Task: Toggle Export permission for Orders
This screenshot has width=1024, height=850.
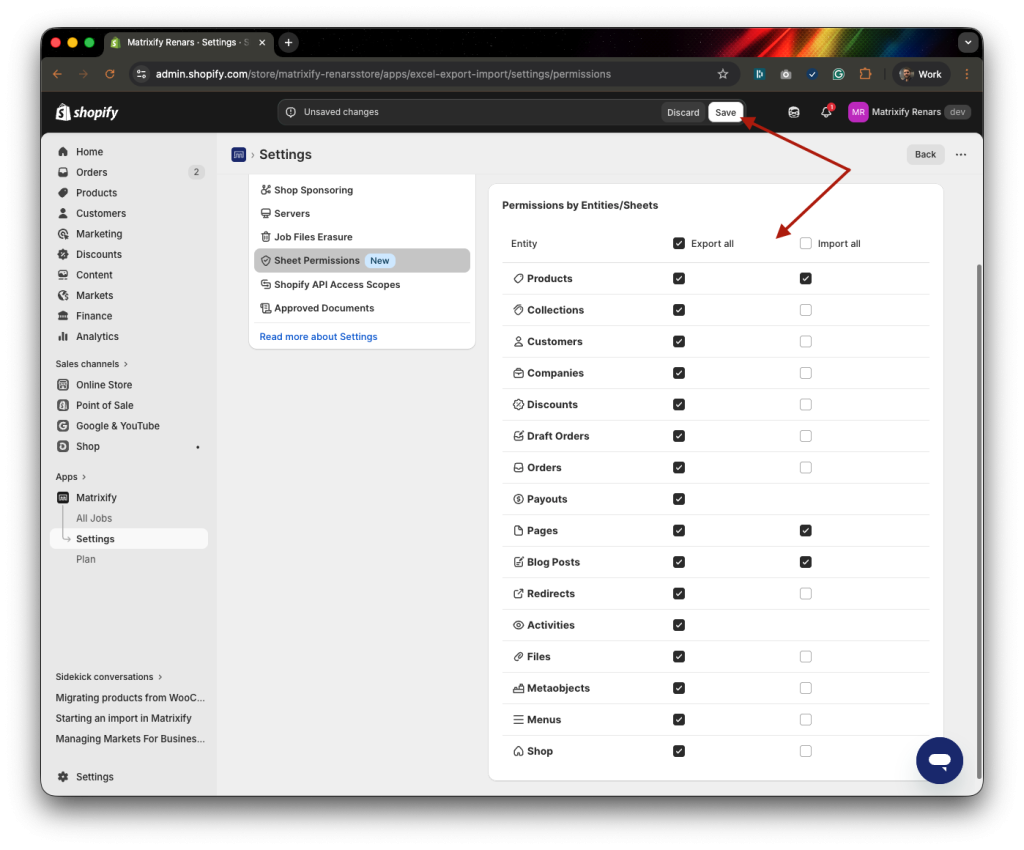Action: tap(679, 467)
